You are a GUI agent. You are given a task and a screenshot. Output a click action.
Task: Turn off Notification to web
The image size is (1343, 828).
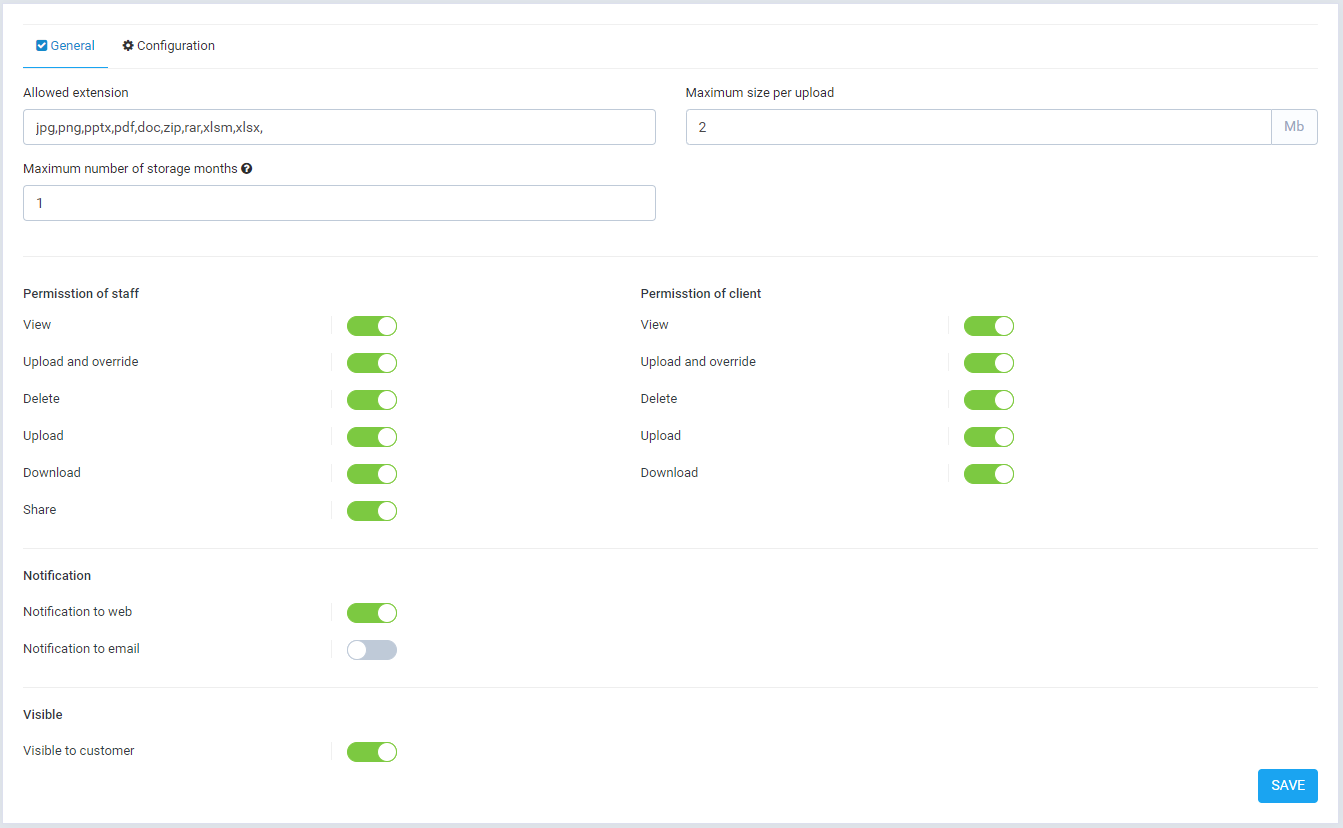pyautogui.click(x=372, y=613)
